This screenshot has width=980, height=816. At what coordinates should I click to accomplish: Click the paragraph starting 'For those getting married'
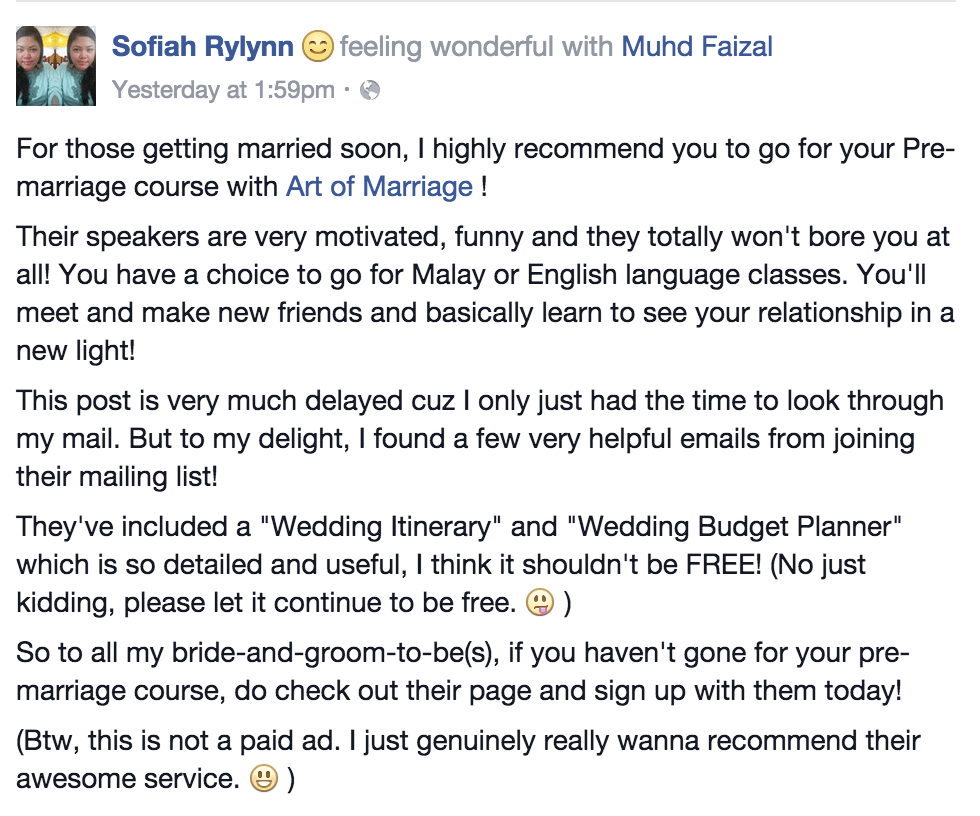486,168
